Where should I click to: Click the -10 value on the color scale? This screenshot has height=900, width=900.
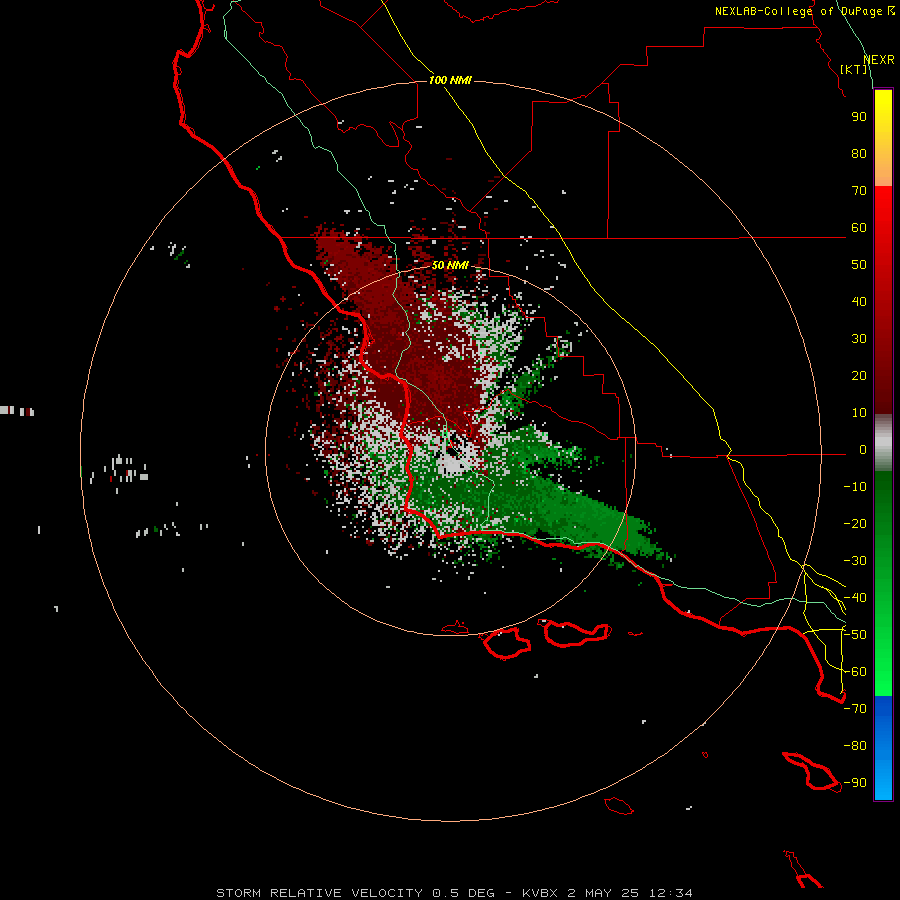point(855,487)
